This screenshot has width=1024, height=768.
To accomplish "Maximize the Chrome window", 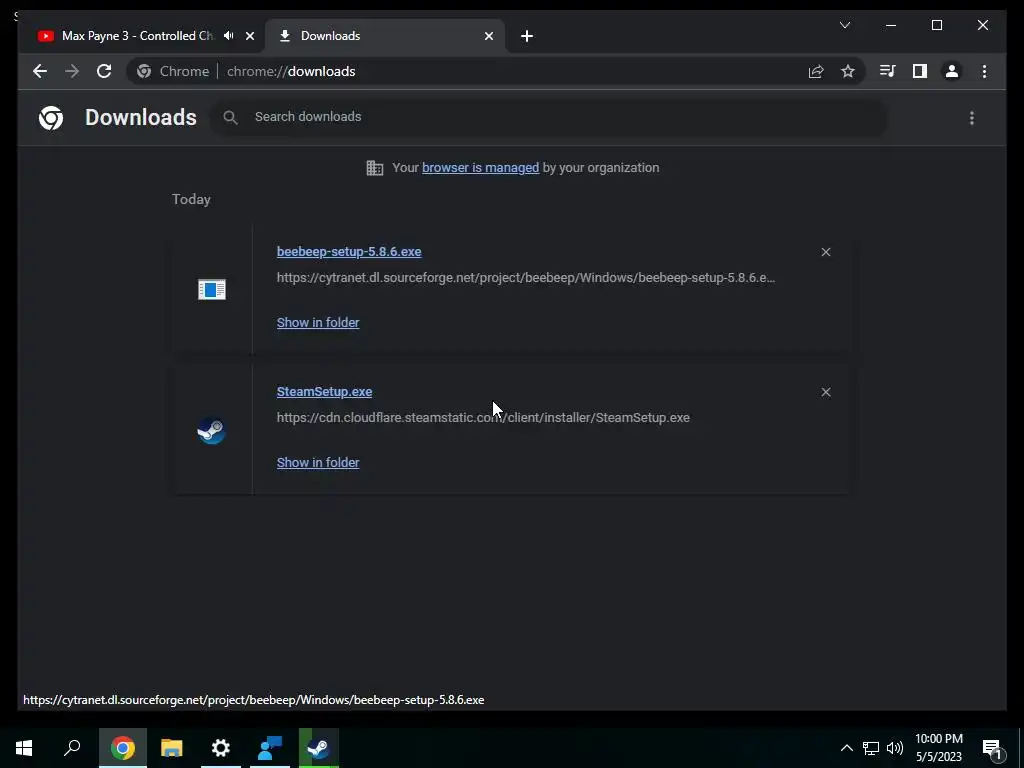I will (x=936, y=25).
